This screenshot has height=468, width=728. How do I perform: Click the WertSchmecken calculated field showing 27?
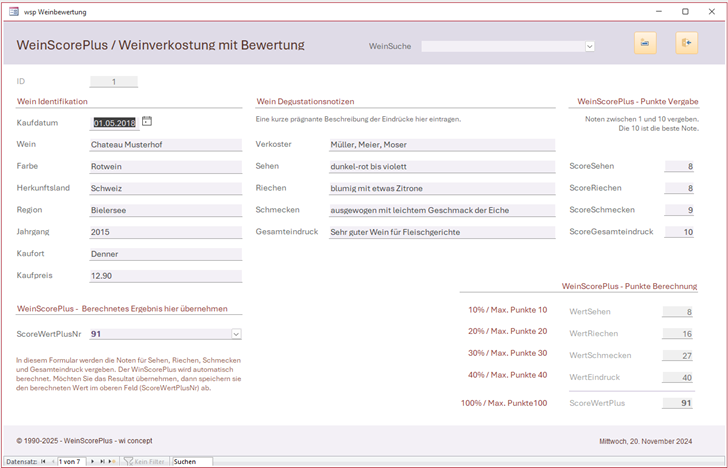[x=677, y=356]
